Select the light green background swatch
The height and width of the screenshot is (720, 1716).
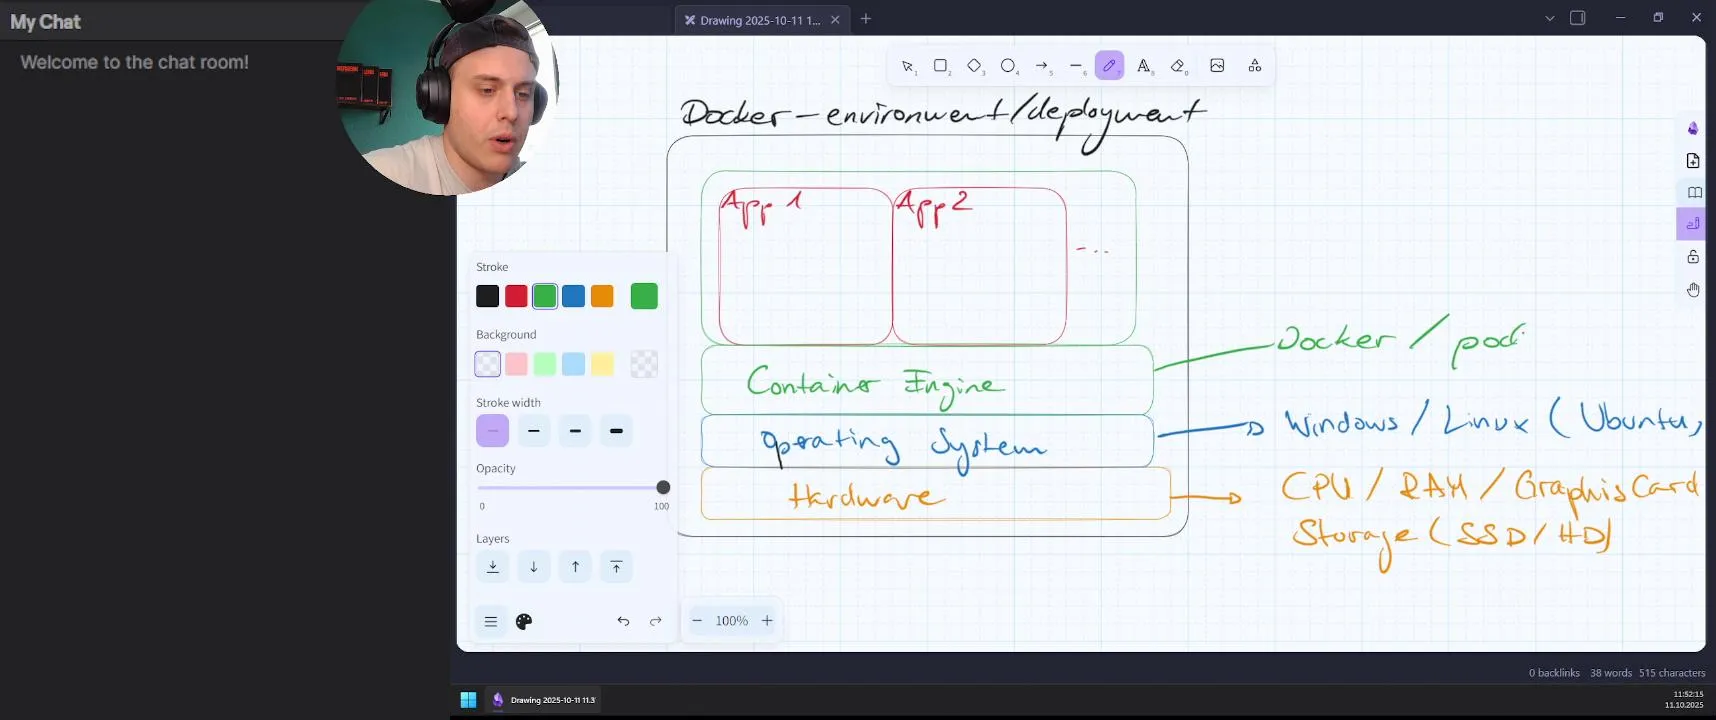pyautogui.click(x=545, y=364)
